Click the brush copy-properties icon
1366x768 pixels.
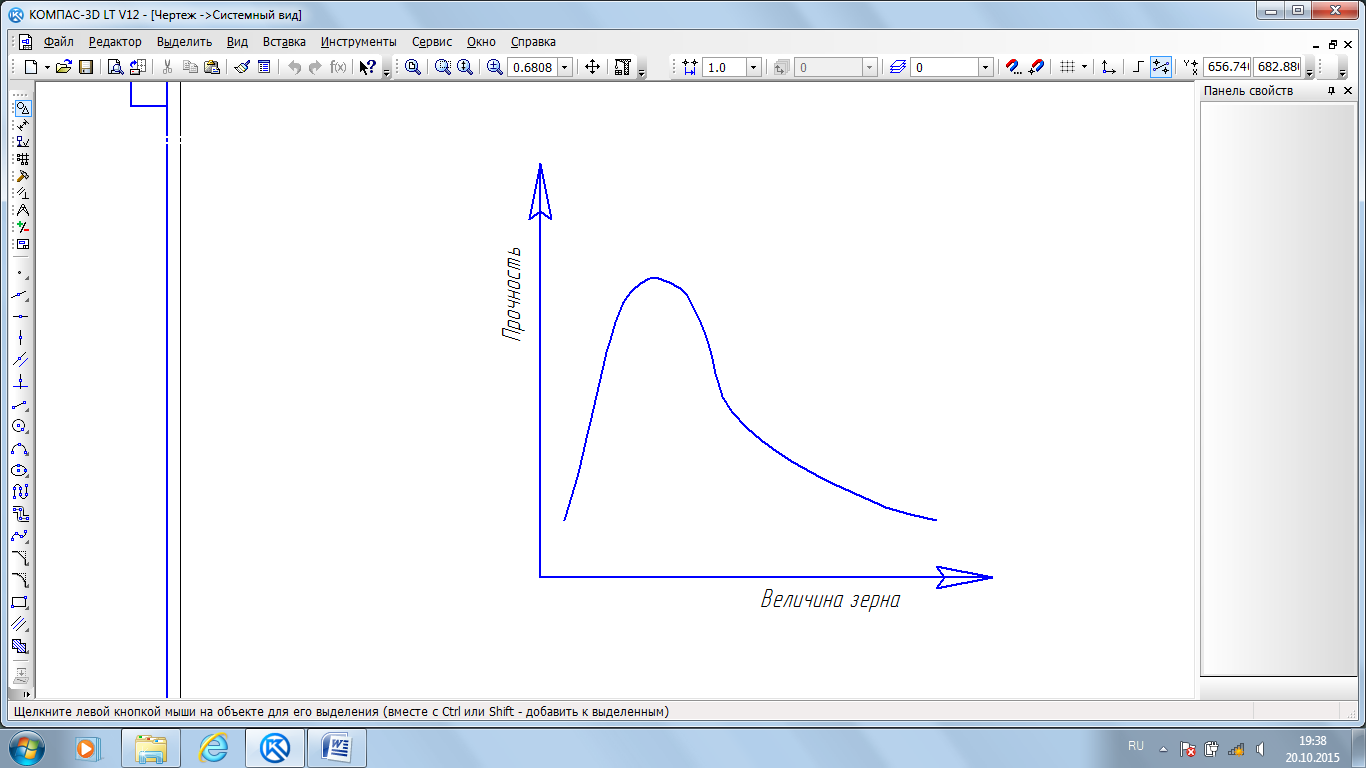[242, 67]
